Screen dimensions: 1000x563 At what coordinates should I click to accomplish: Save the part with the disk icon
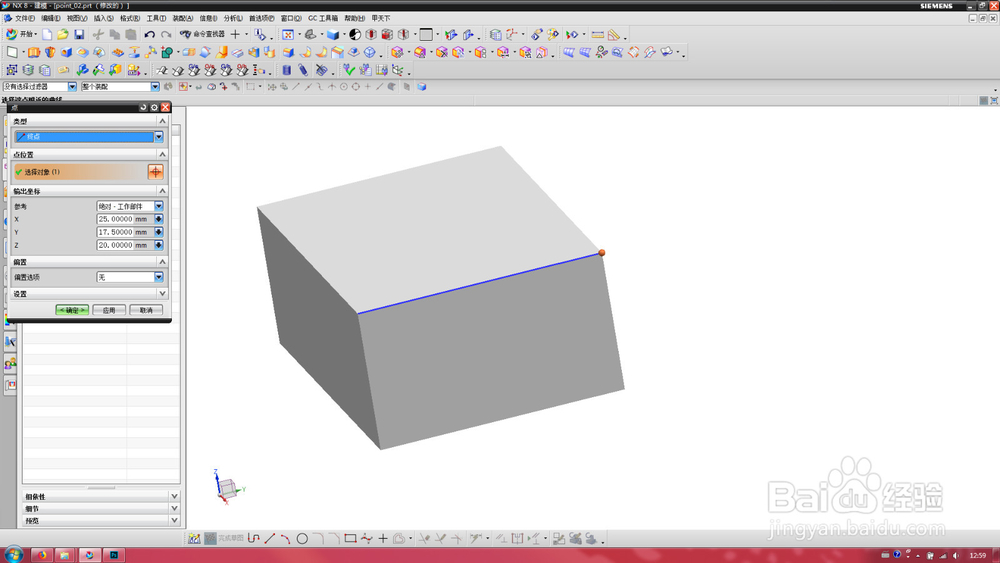click(x=79, y=34)
